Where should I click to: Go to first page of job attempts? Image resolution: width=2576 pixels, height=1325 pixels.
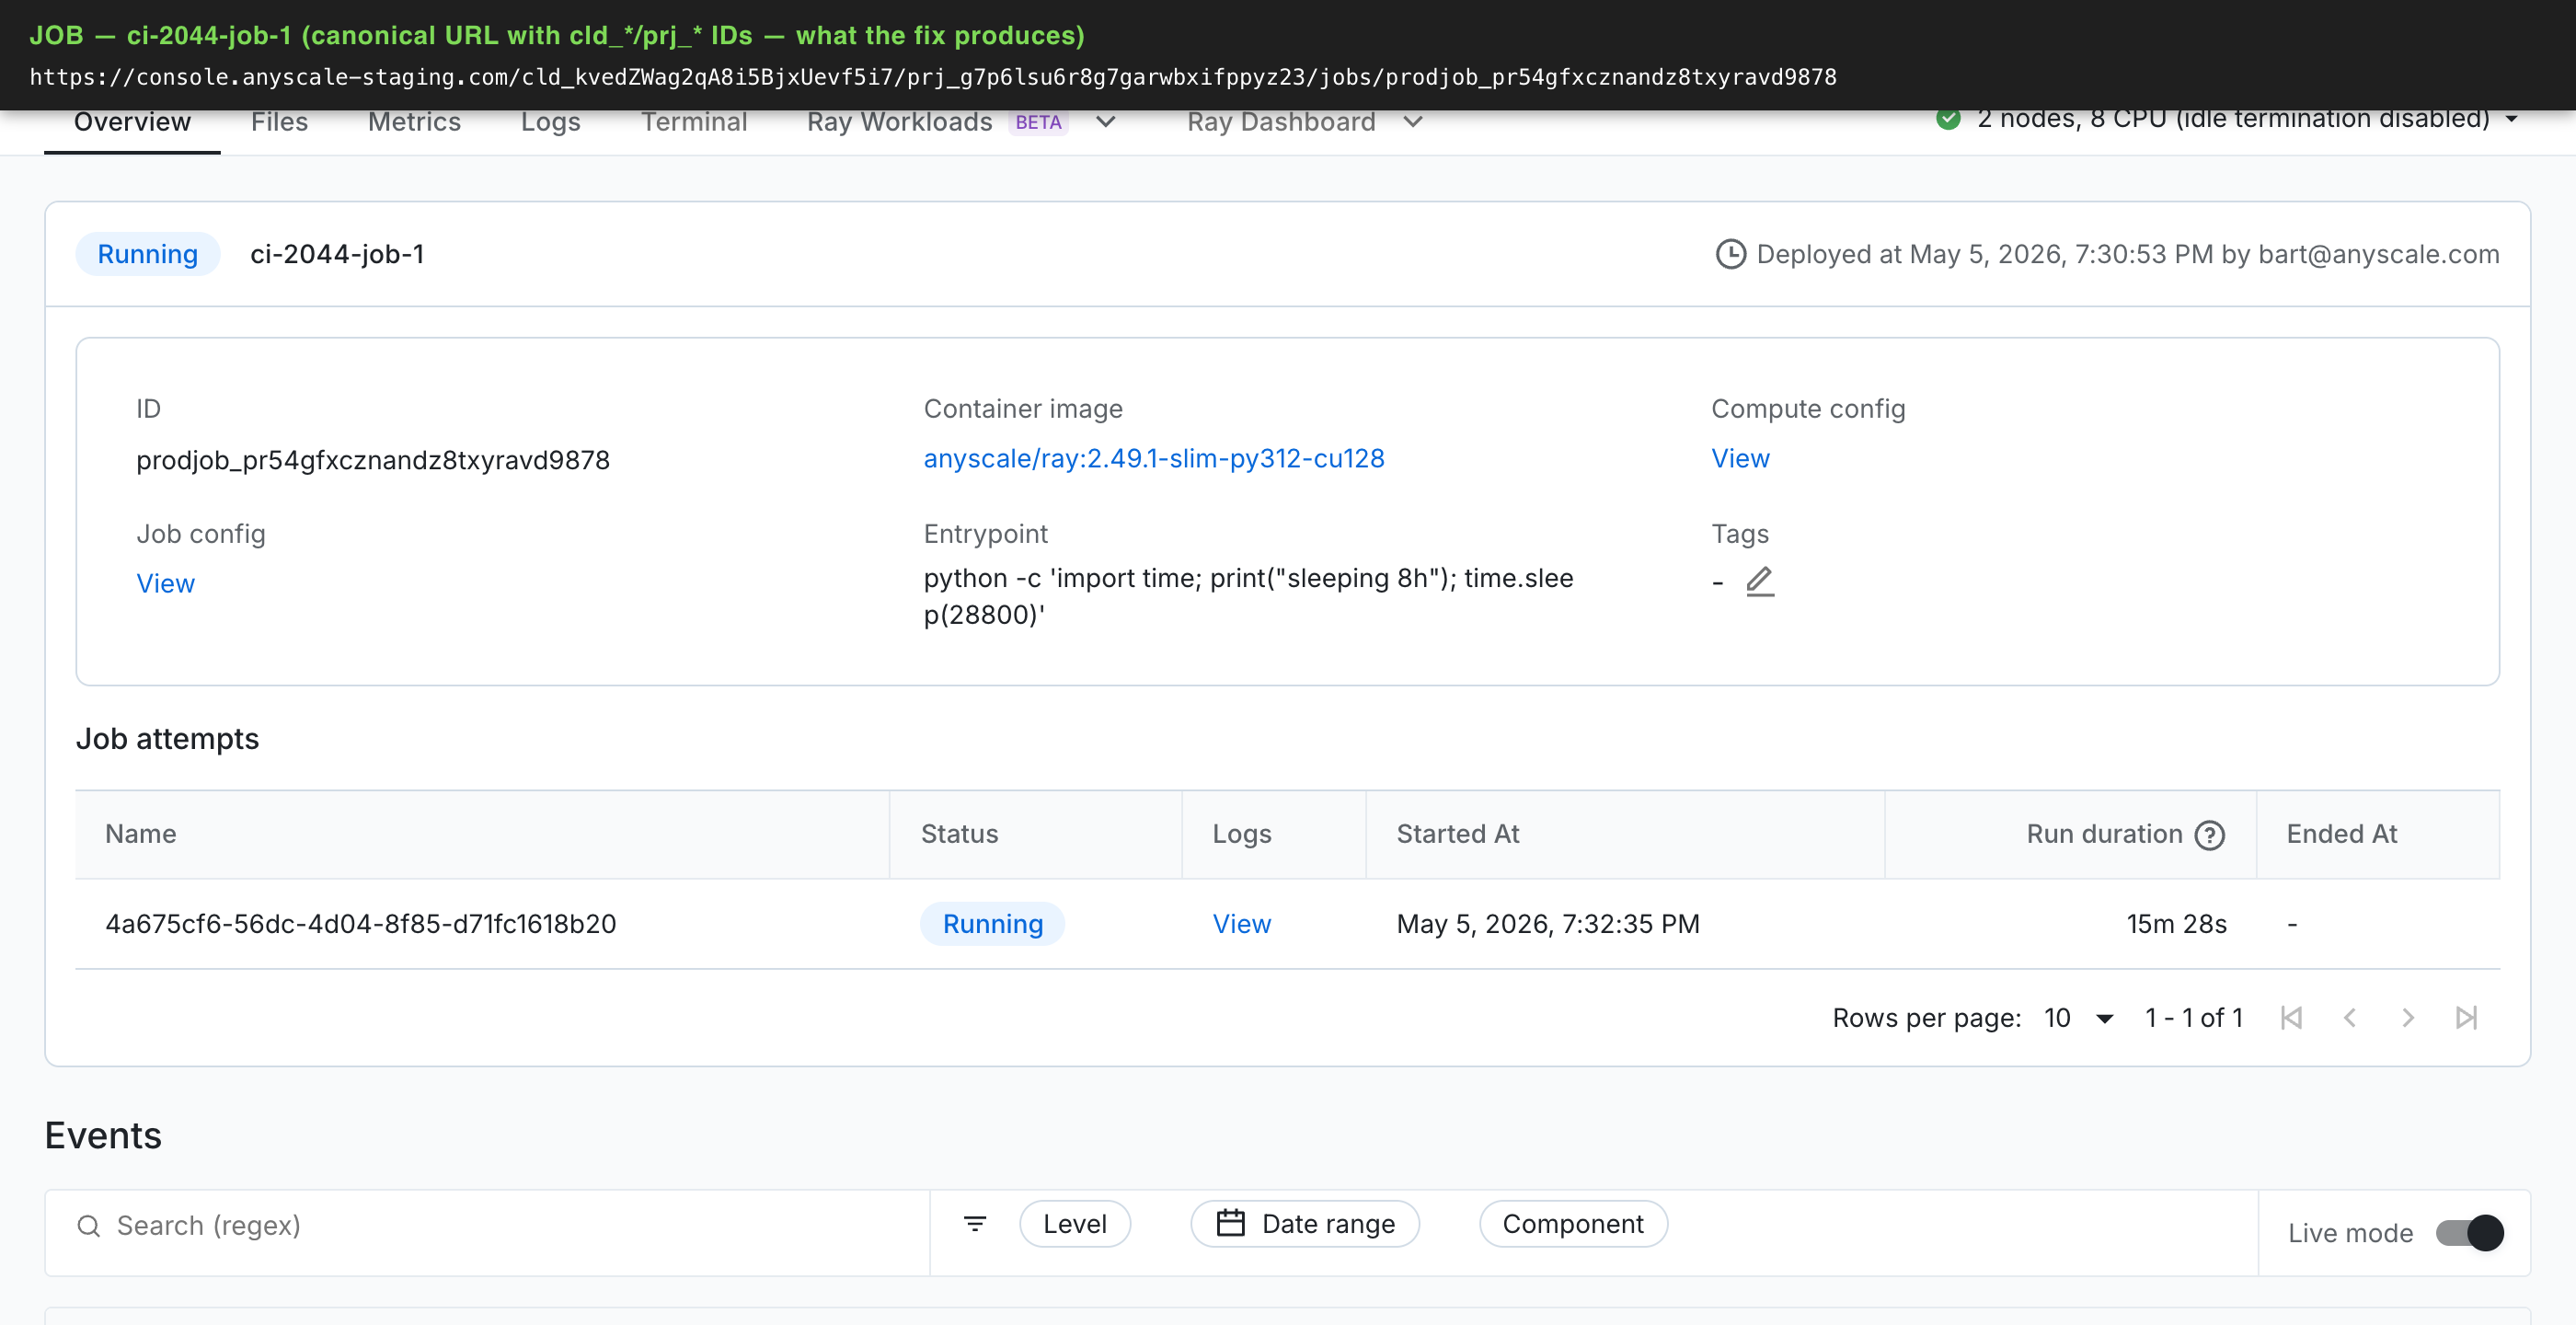point(2291,1018)
